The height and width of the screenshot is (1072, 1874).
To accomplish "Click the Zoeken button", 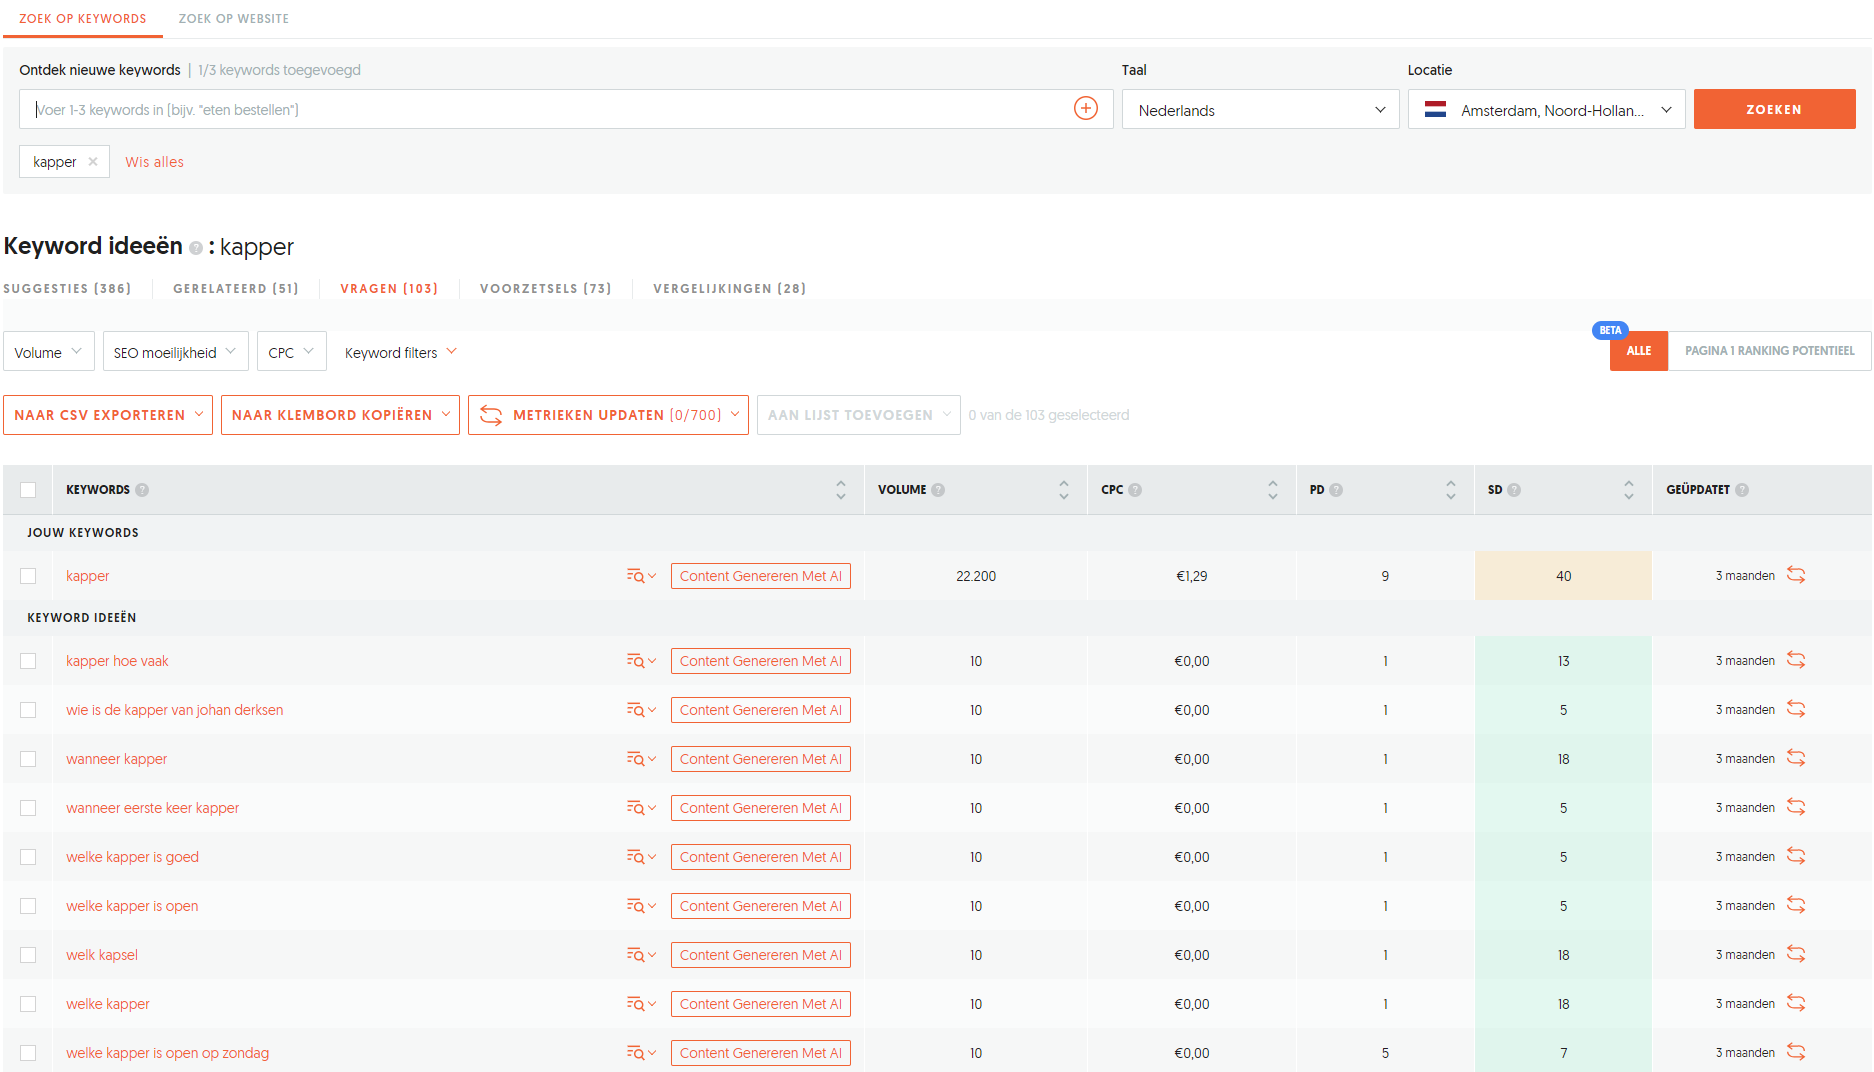I will [1774, 109].
